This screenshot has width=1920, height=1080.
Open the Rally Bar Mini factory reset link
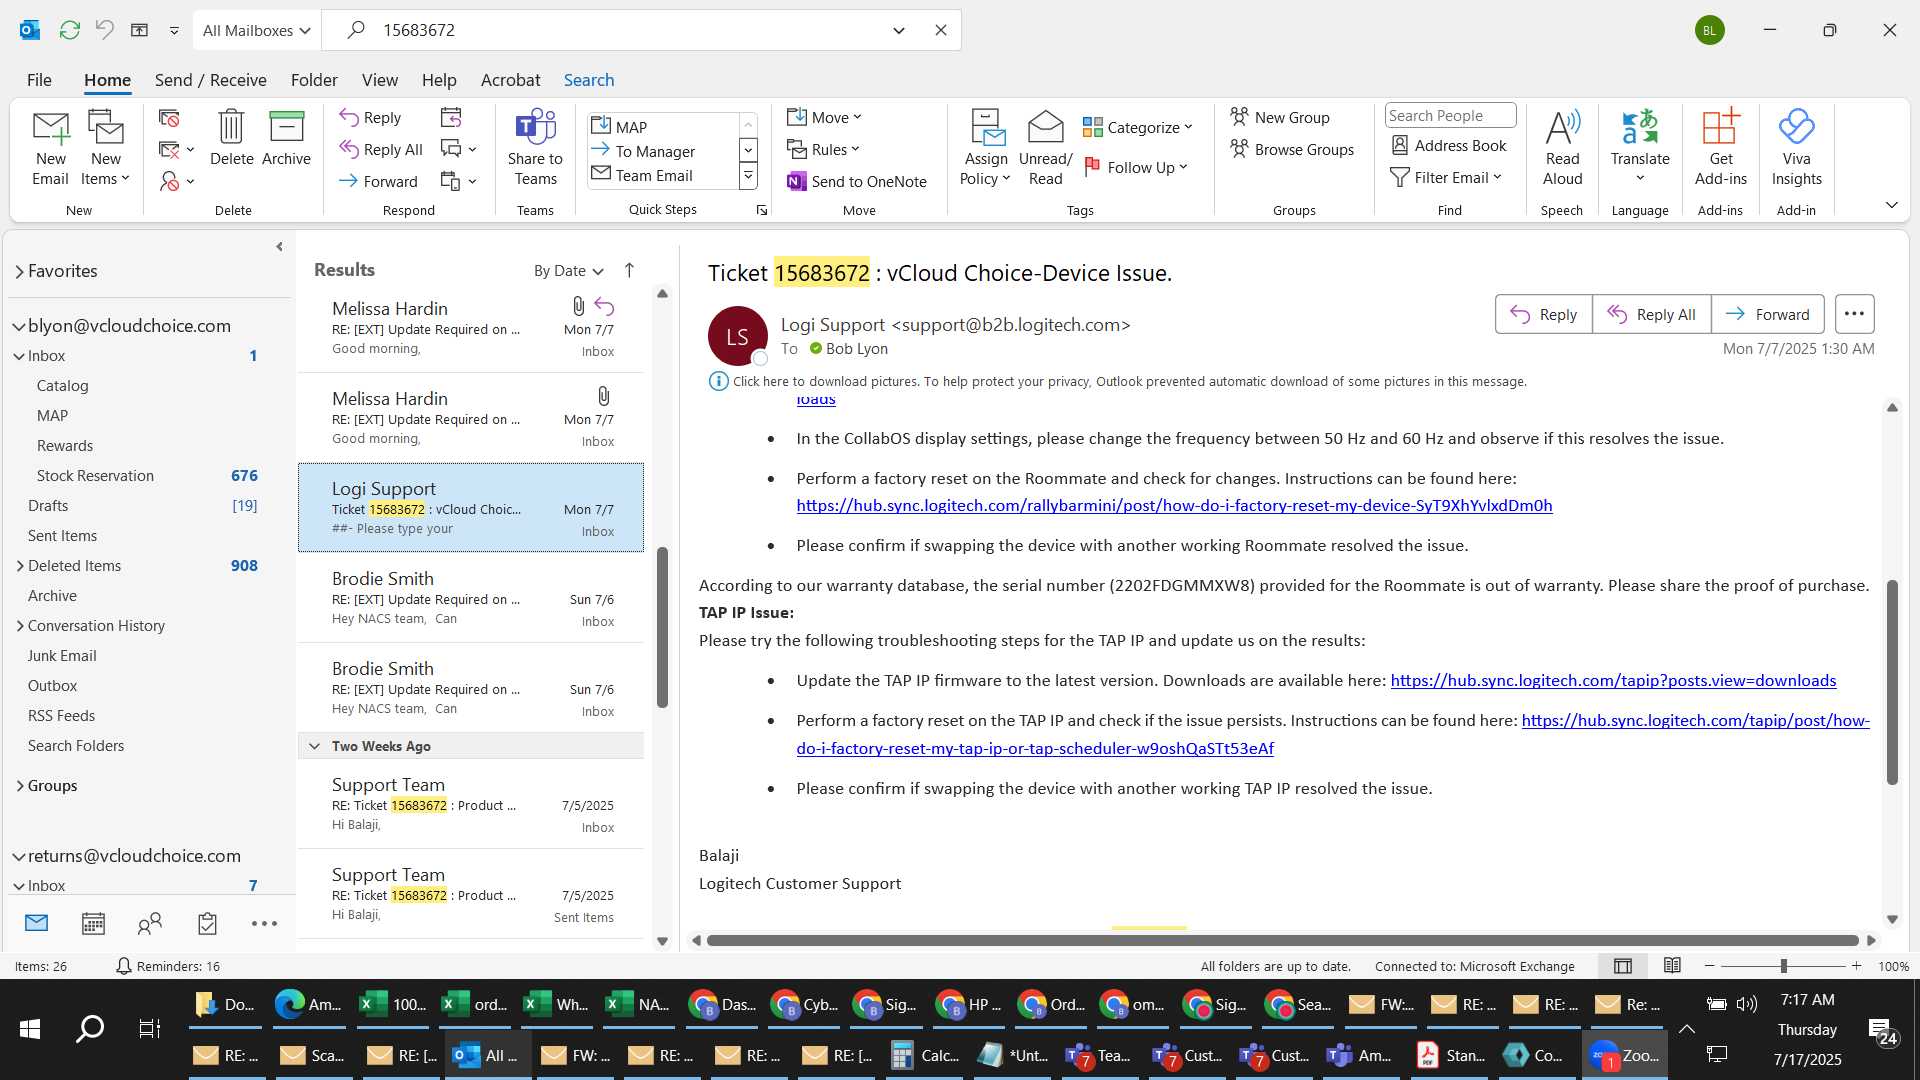pyautogui.click(x=1174, y=505)
